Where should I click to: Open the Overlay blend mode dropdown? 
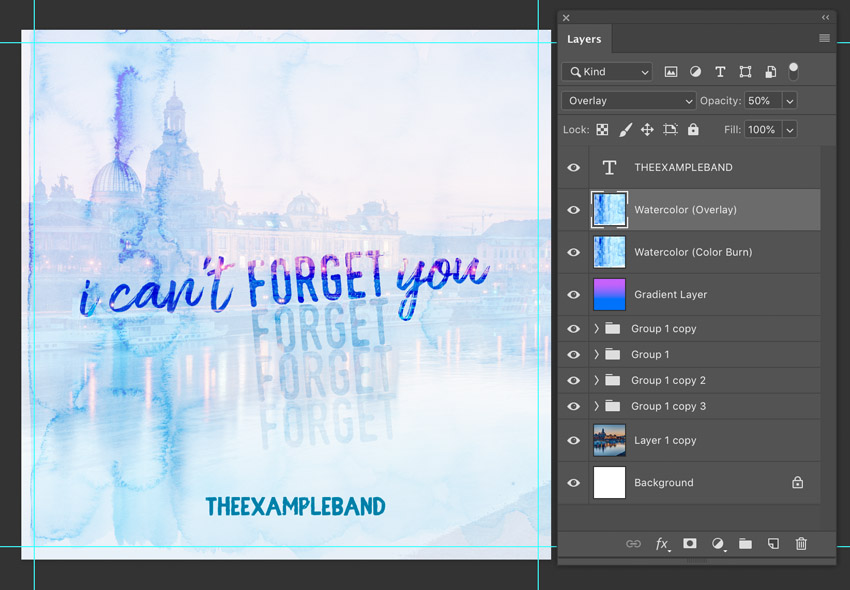click(x=629, y=101)
